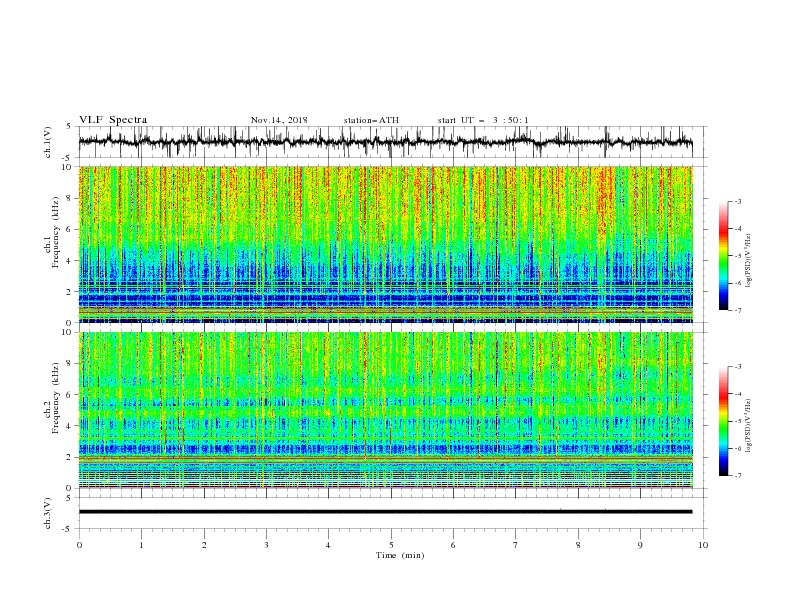Click the '10' tick label on time axis
Image resolution: width=792 pixels, height=612 pixels.
703,545
